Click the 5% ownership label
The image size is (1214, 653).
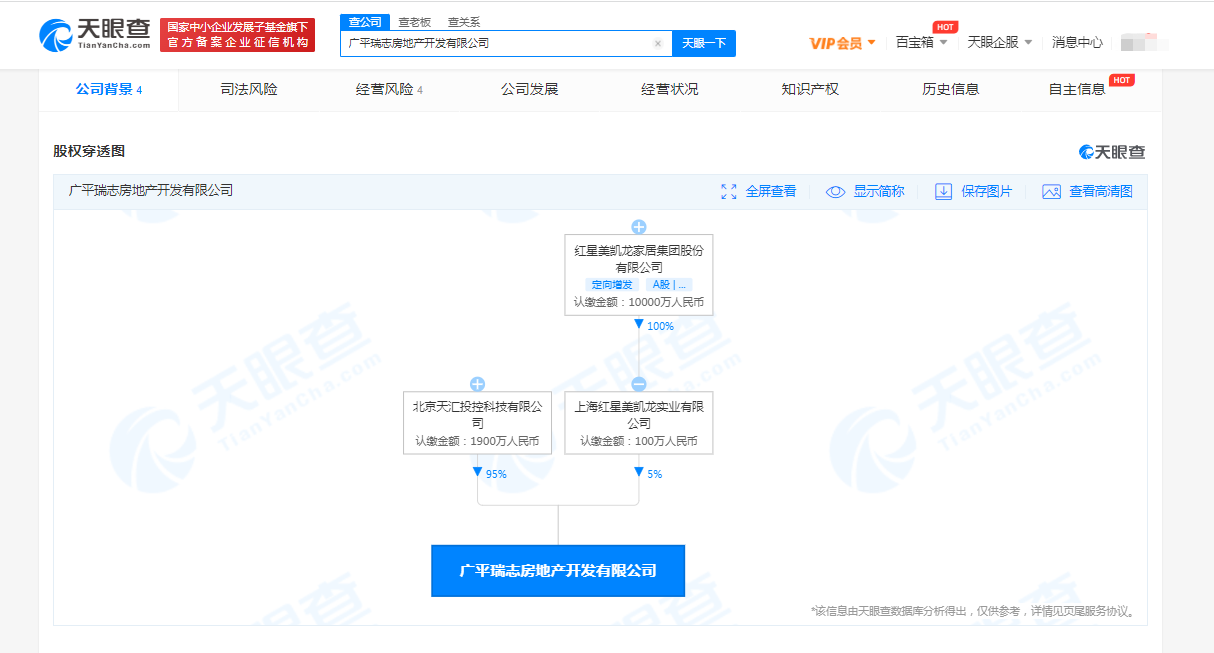point(655,474)
